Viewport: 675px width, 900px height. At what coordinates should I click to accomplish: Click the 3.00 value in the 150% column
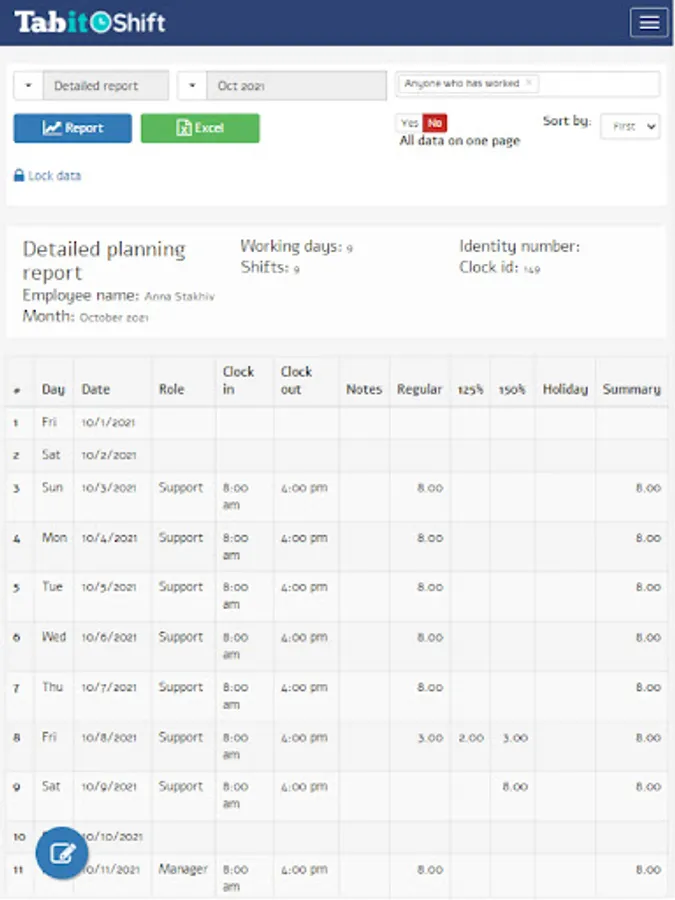coord(515,738)
